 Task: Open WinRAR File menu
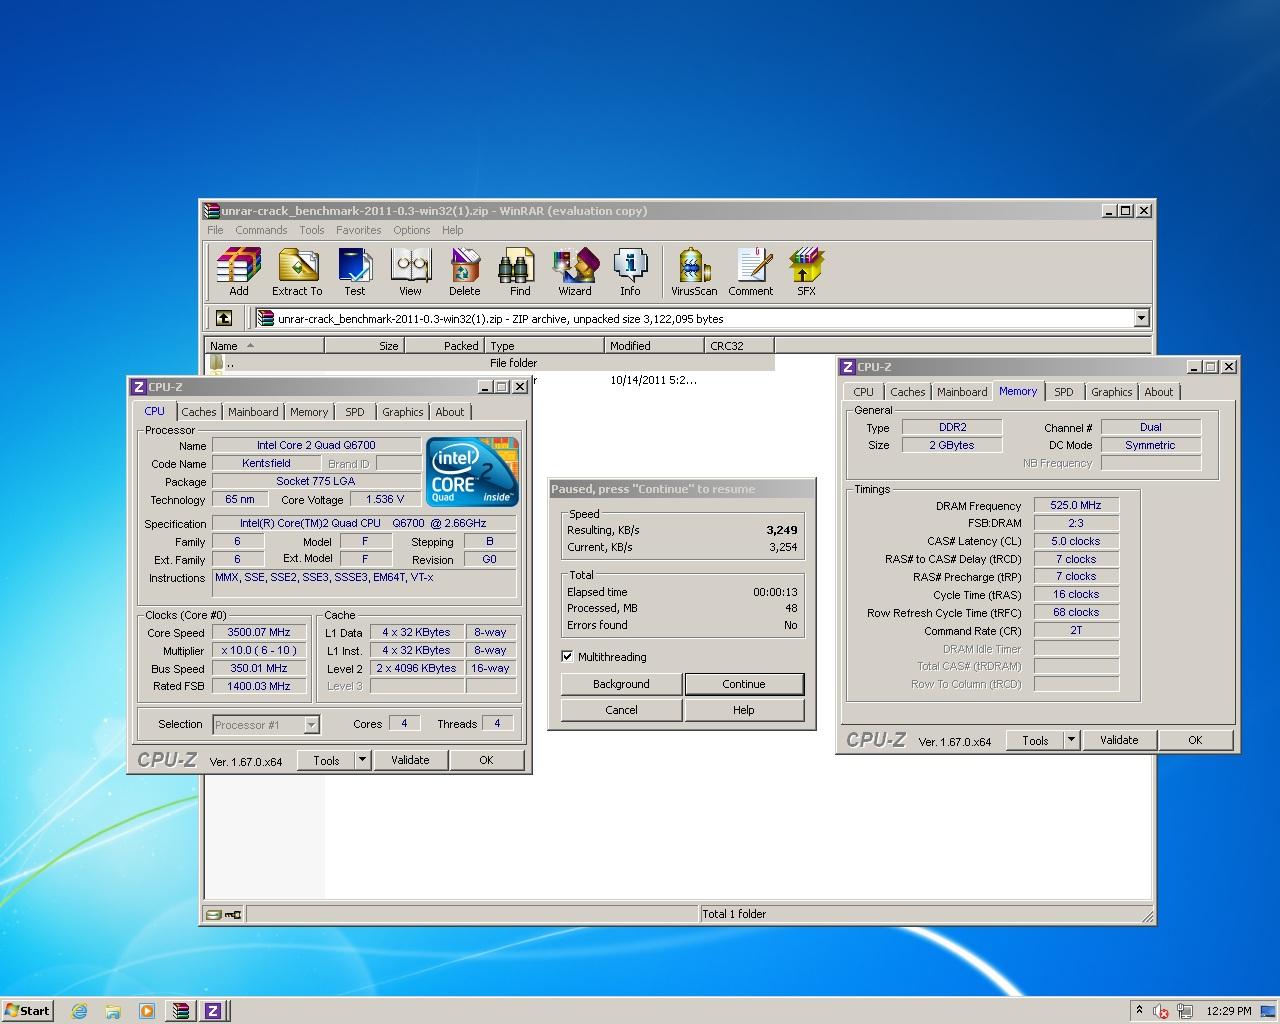pos(215,230)
